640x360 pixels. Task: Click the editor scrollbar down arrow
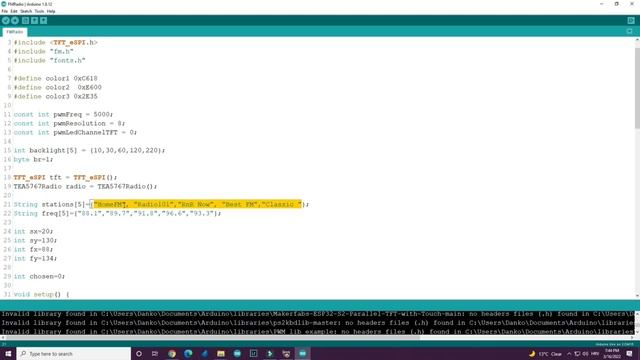[x=637, y=296]
